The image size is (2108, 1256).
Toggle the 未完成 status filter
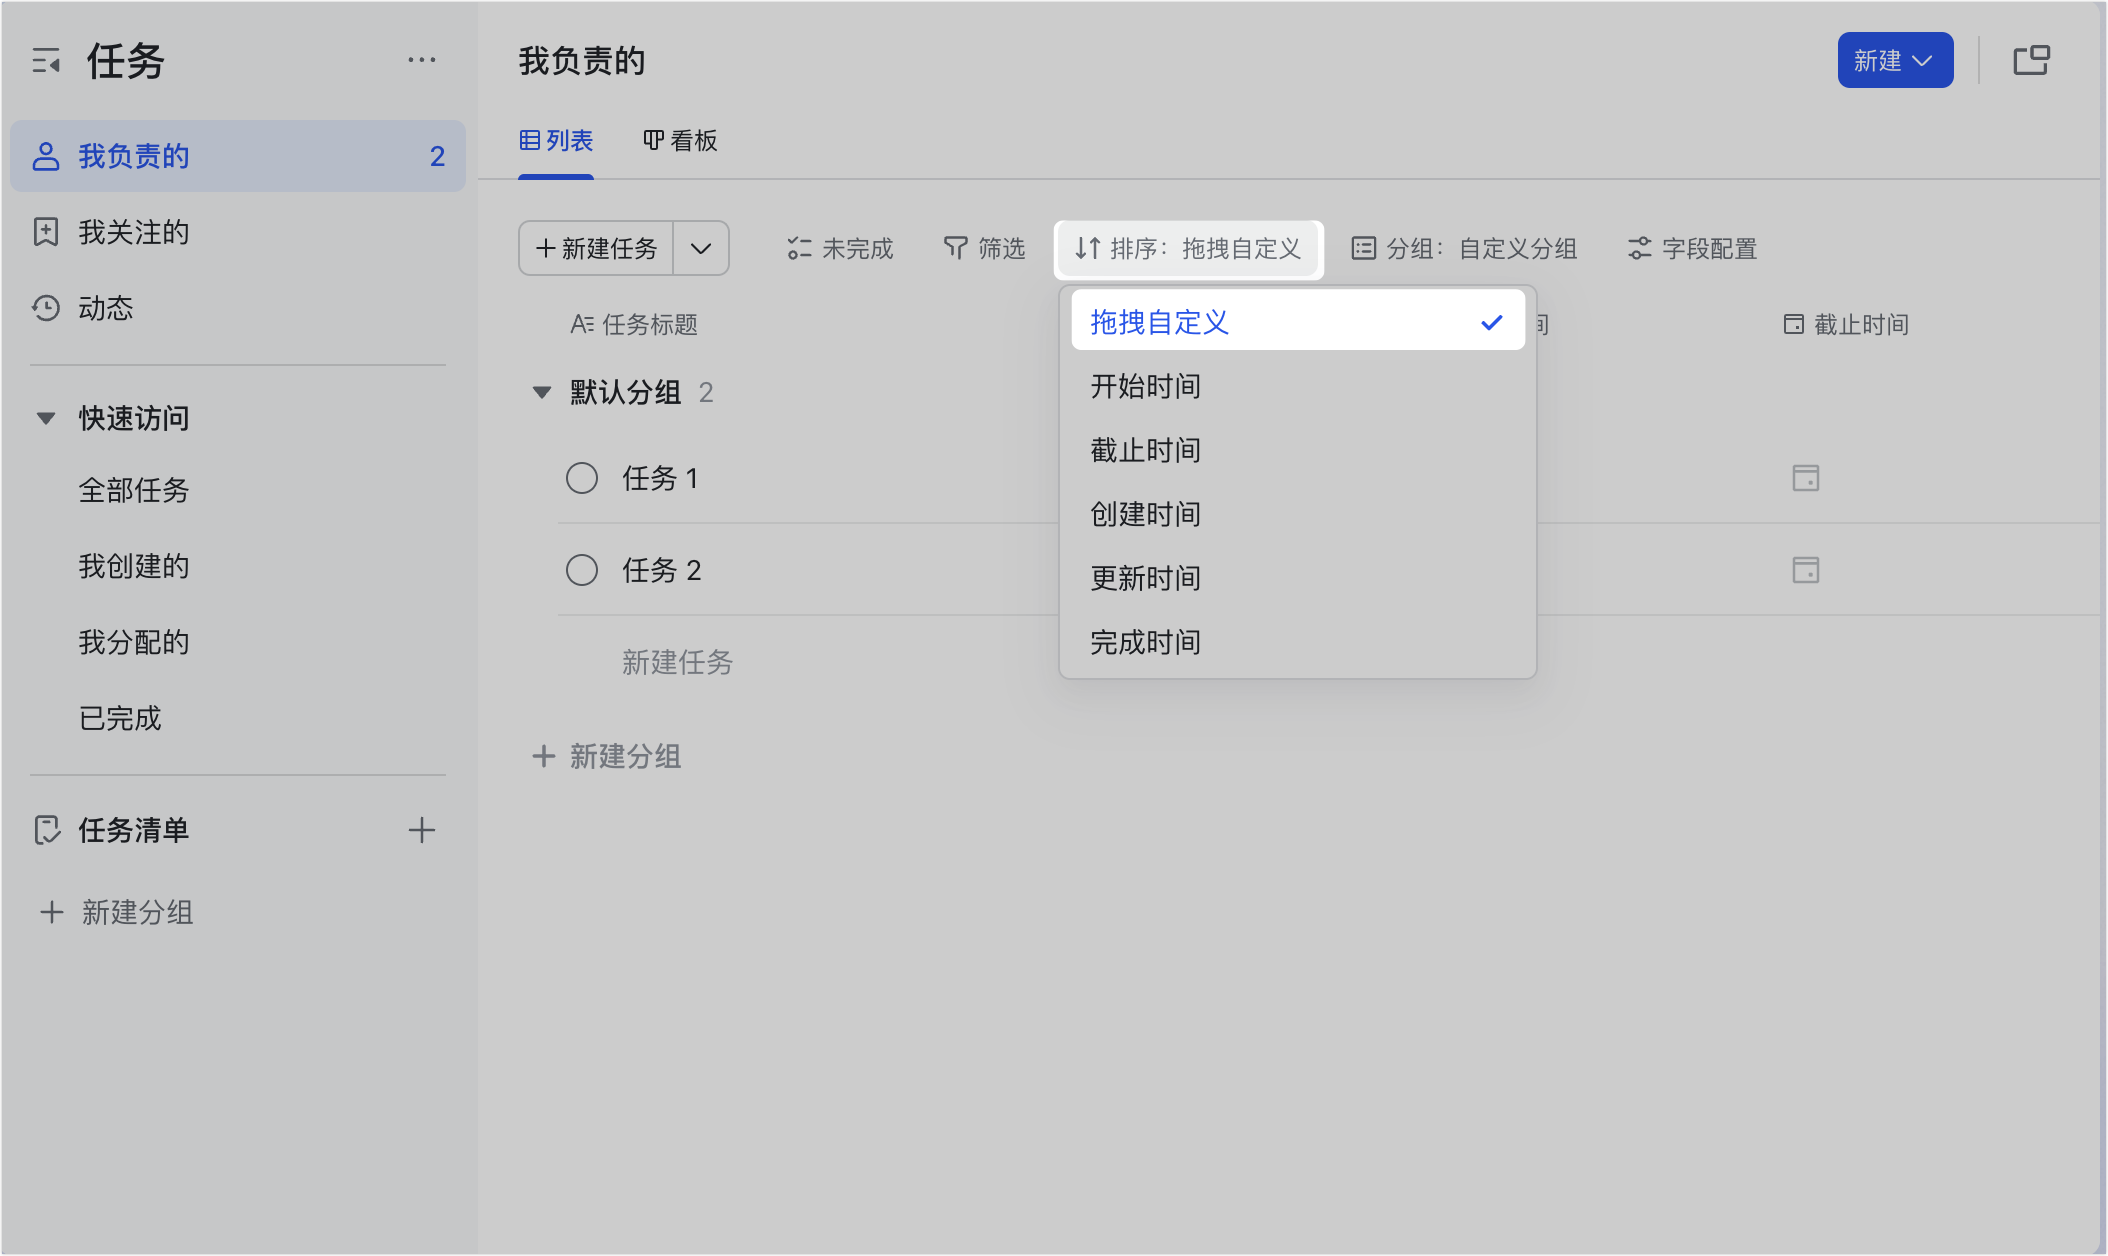tap(840, 248)
